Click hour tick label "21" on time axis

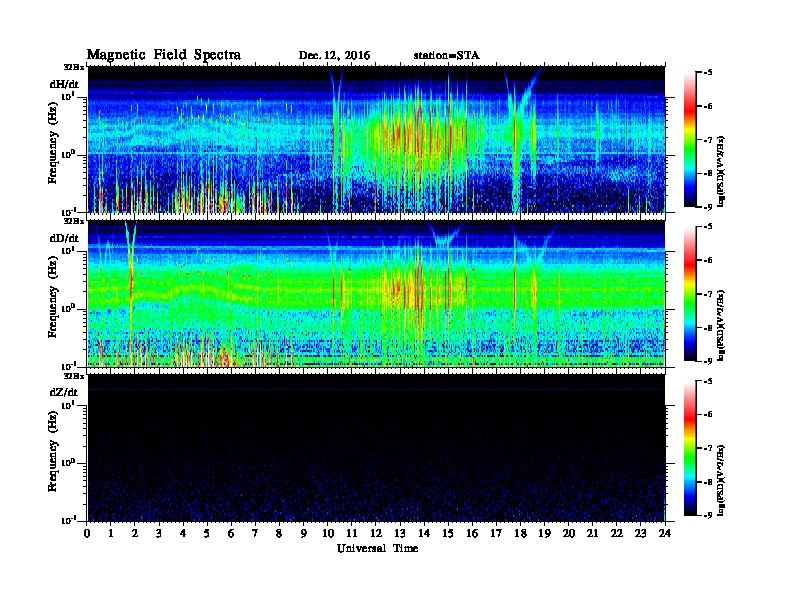point(592,533)
